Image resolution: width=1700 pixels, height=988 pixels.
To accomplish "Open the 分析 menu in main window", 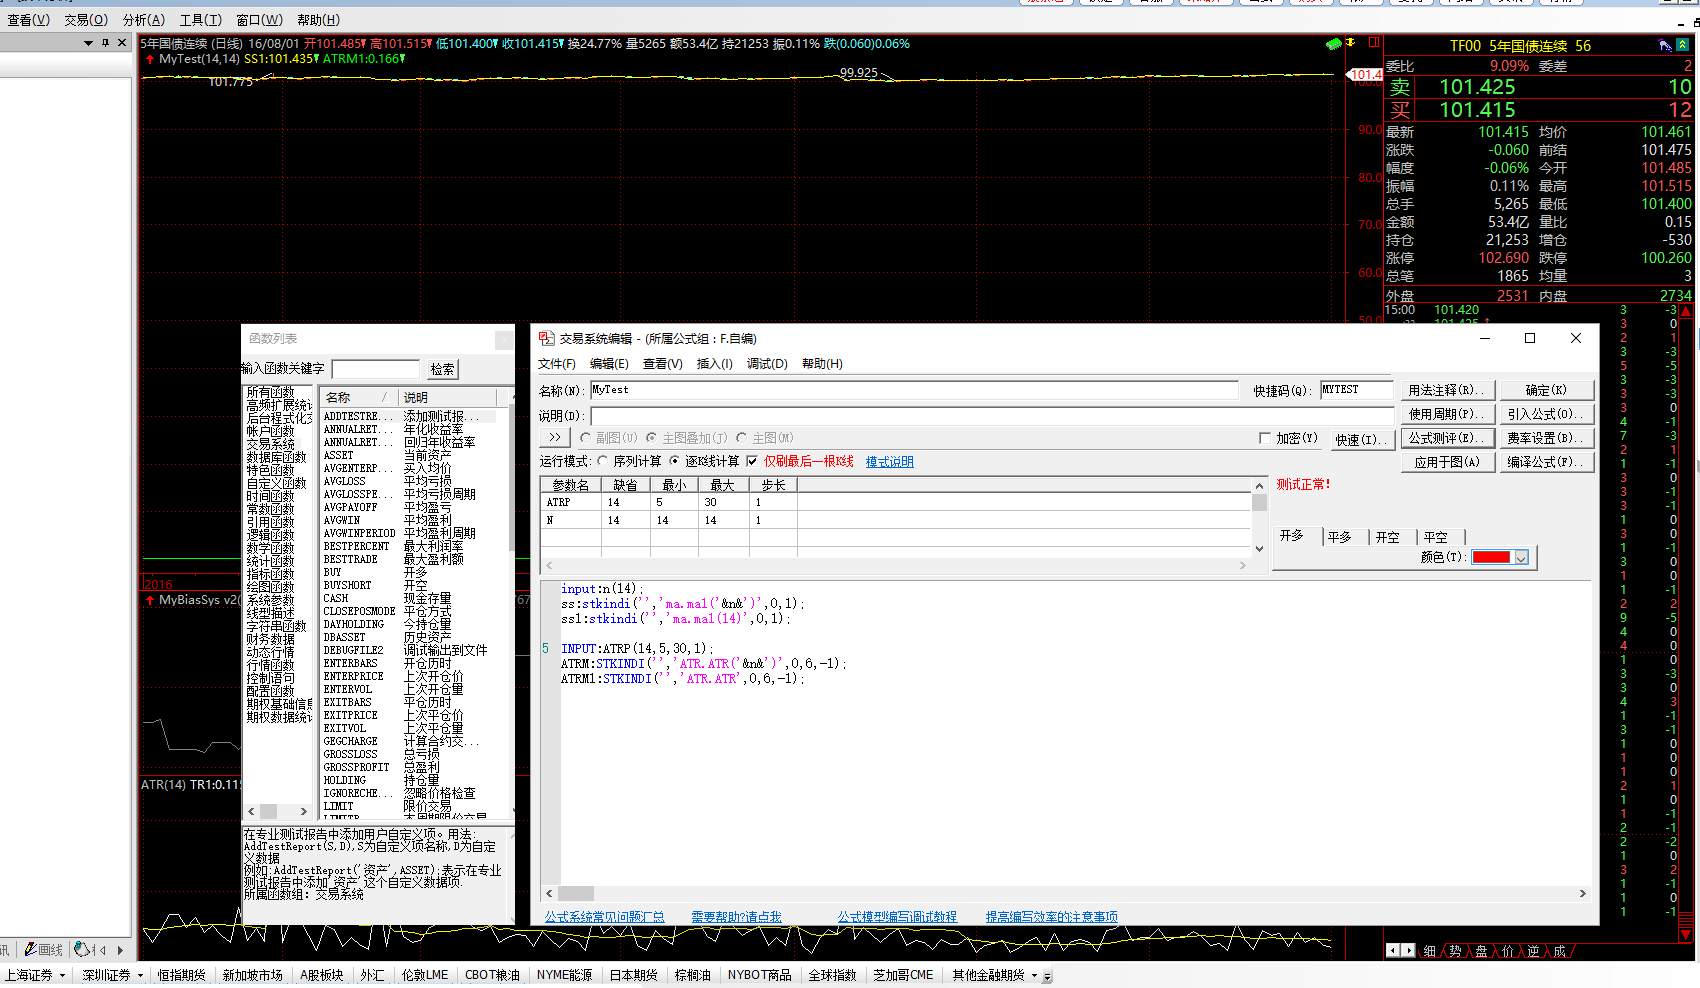I will point(143,20).
